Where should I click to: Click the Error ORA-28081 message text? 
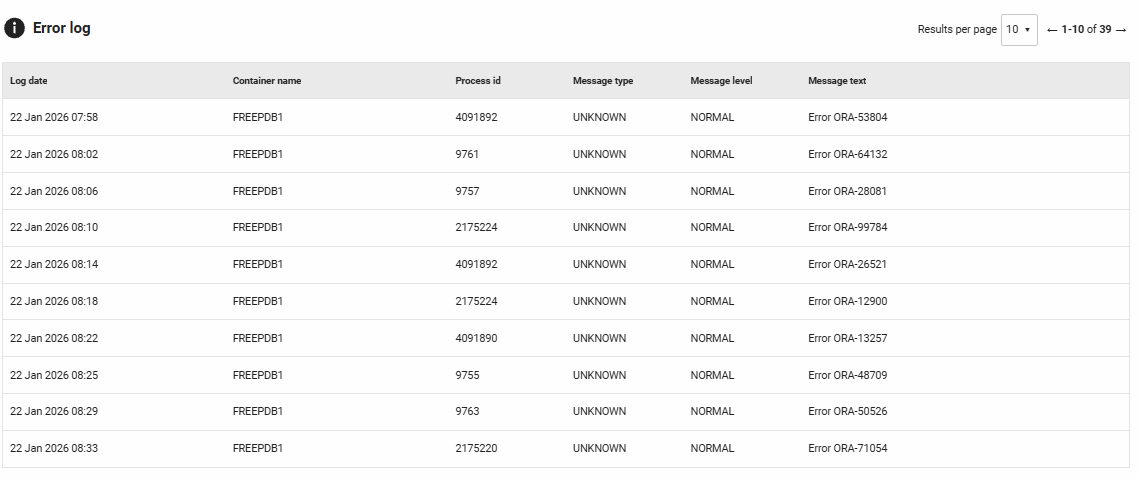coord(847,191)
